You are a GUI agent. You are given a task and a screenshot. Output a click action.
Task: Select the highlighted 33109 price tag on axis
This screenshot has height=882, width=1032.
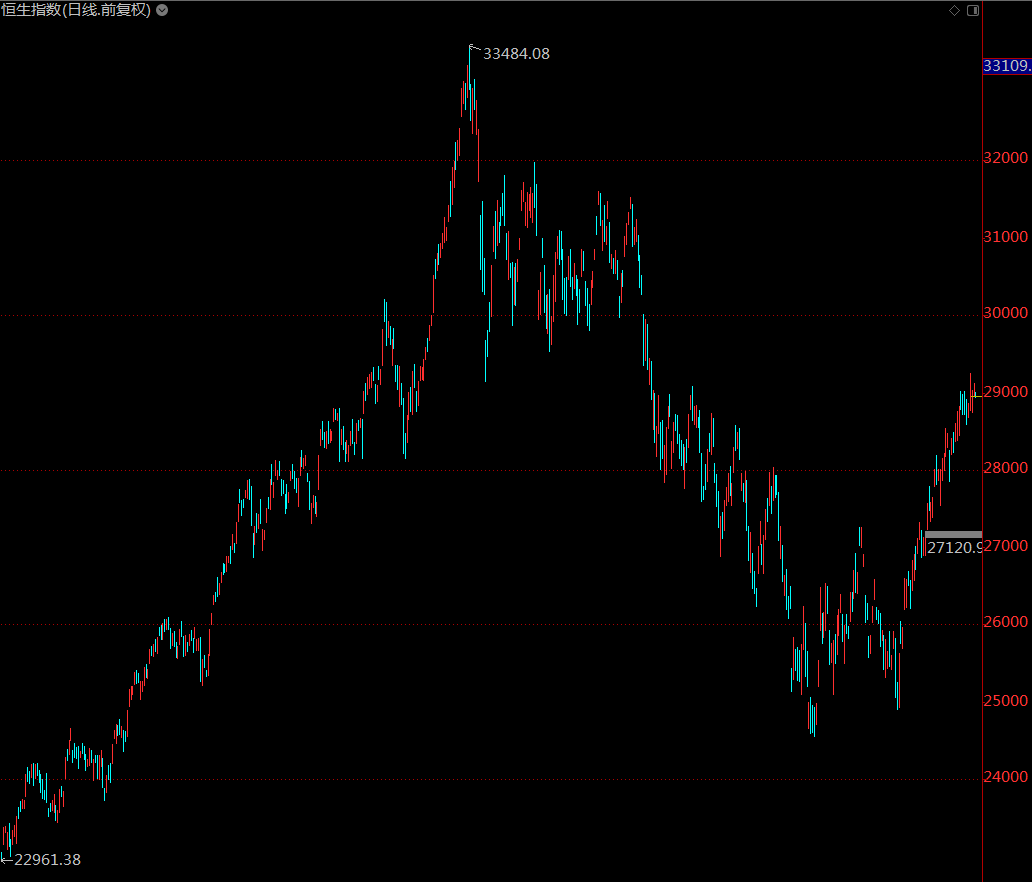1007,66
